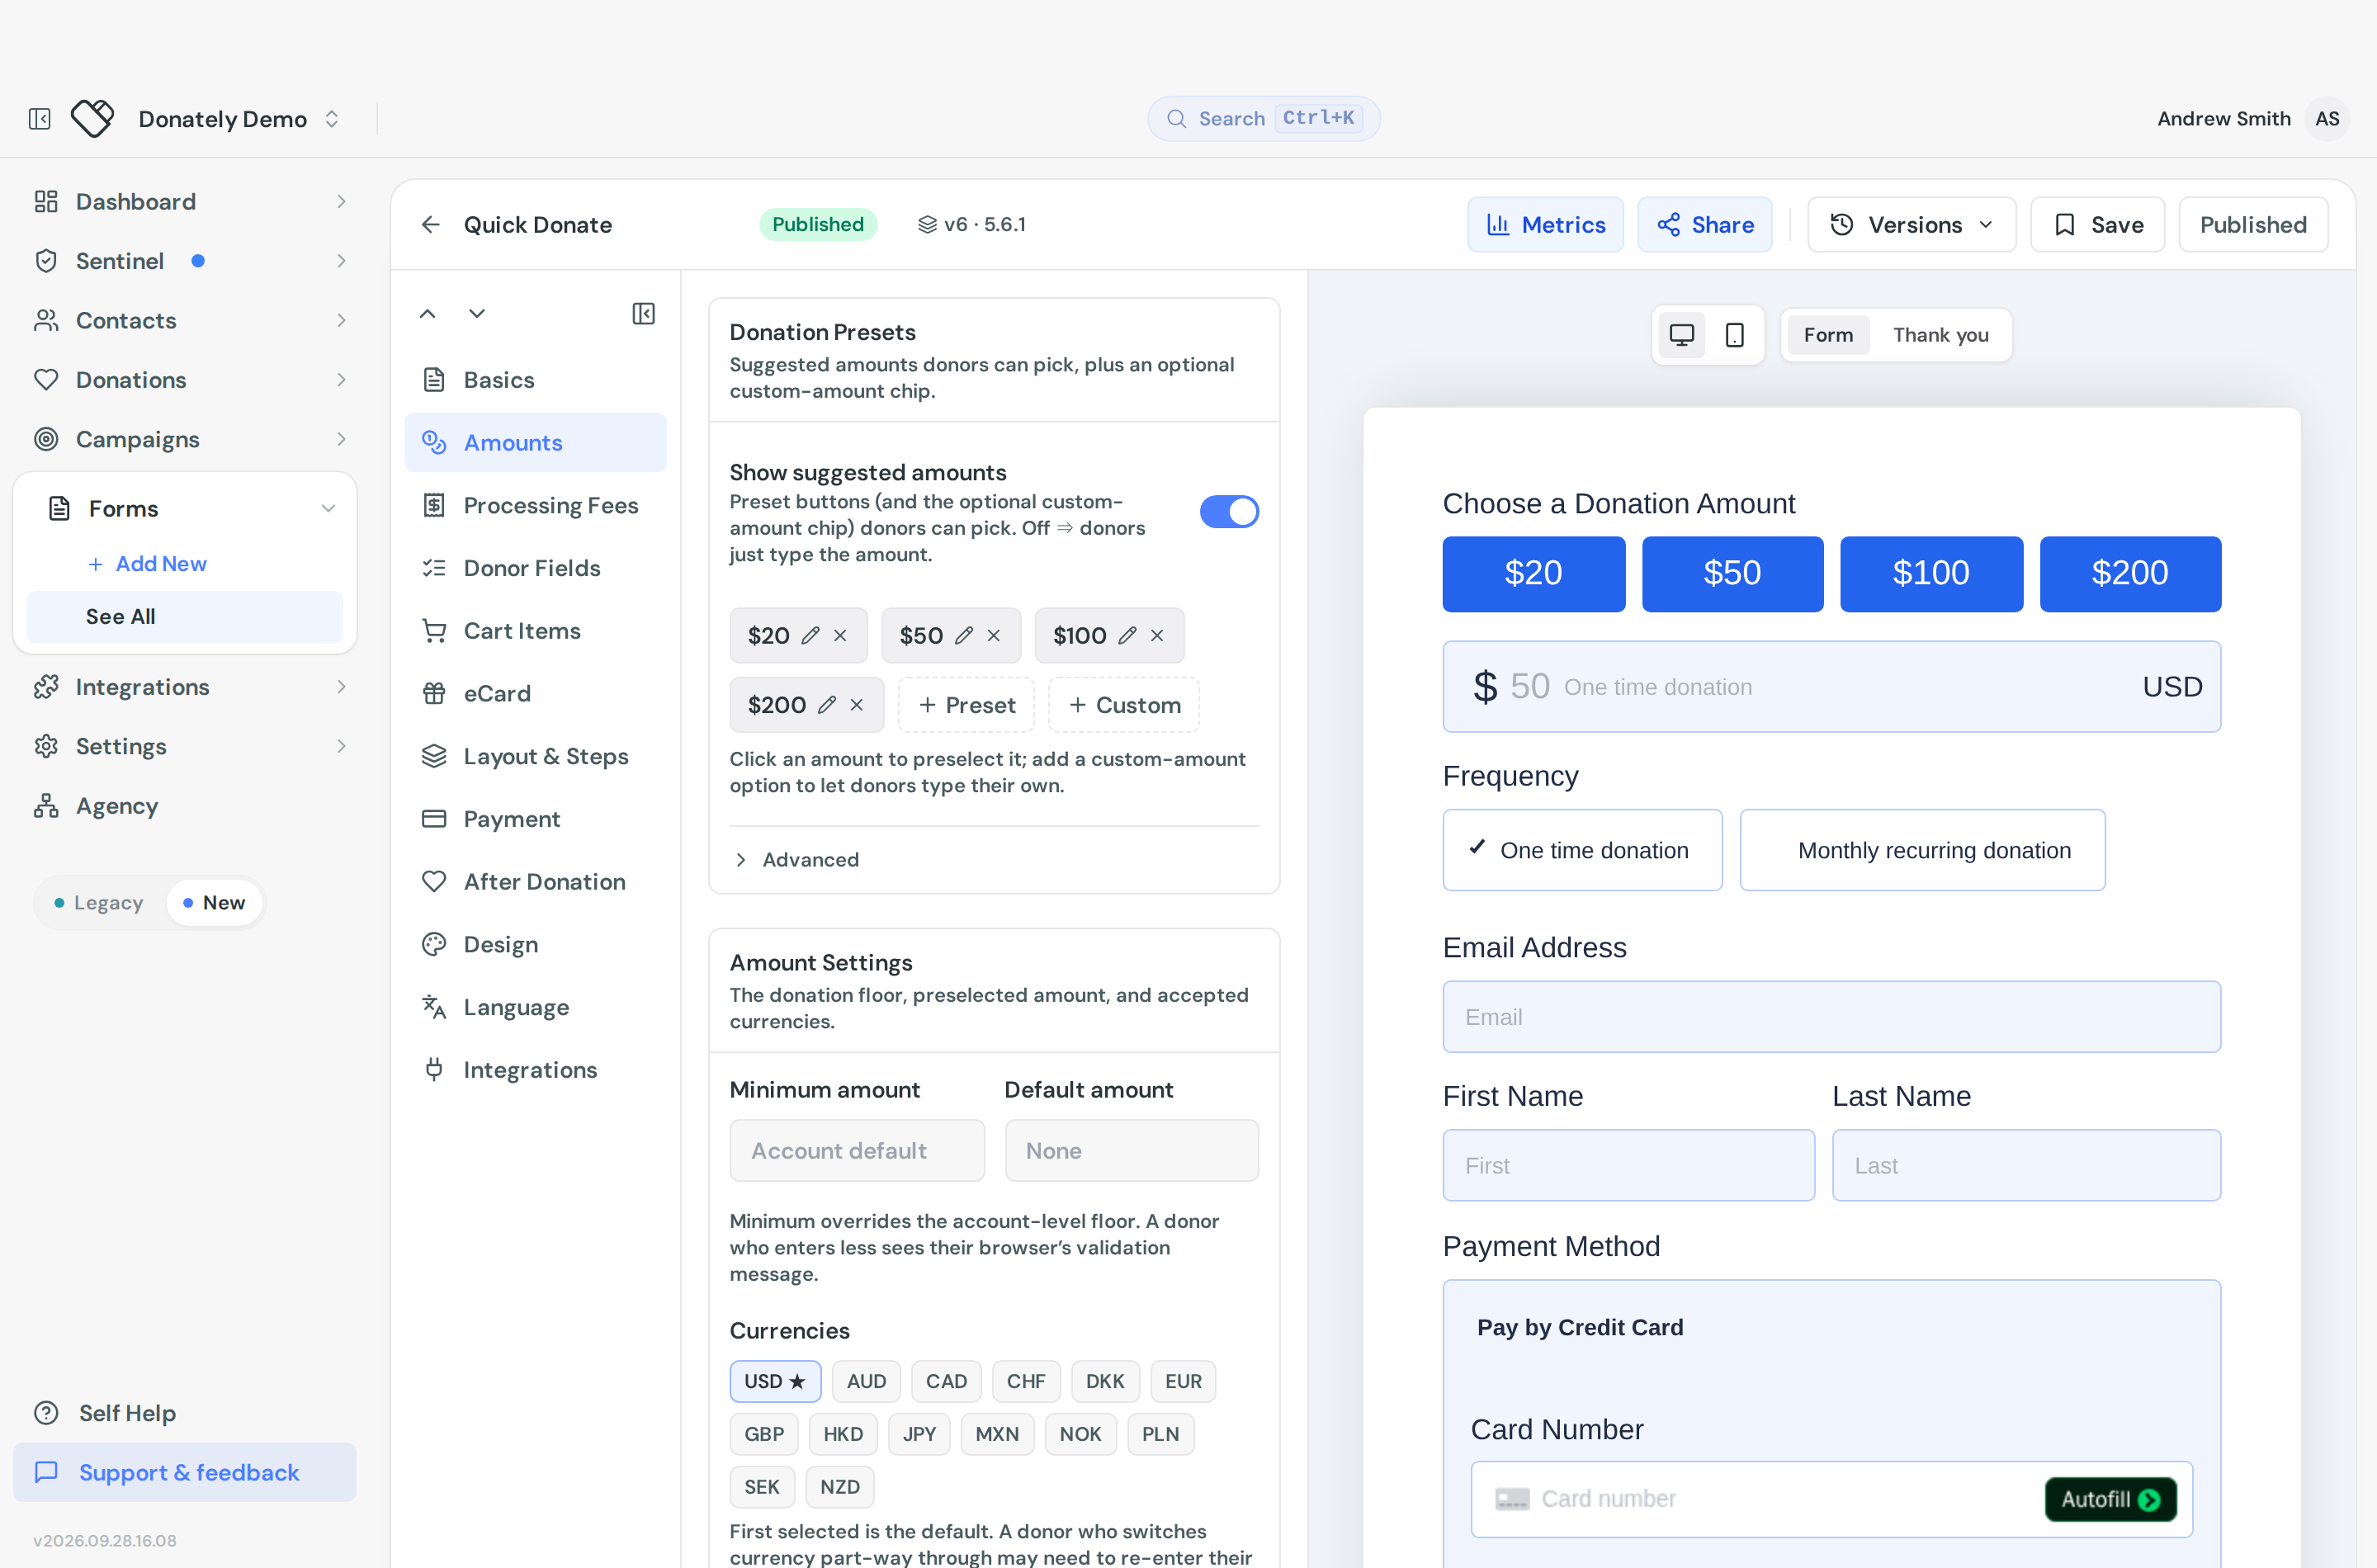Select the Amounts section
Image resolution: width=2377 pixels, height=1568 pixels.
click(535, 443)
